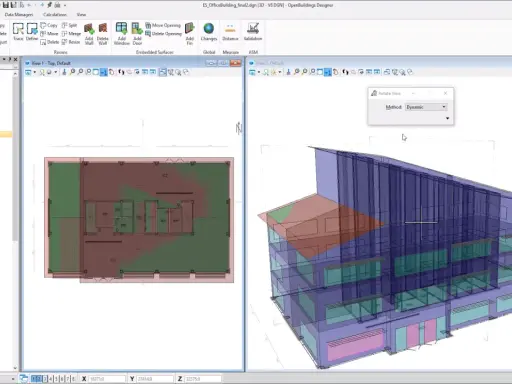Close the Rotate View dialog

coord(446,93)
